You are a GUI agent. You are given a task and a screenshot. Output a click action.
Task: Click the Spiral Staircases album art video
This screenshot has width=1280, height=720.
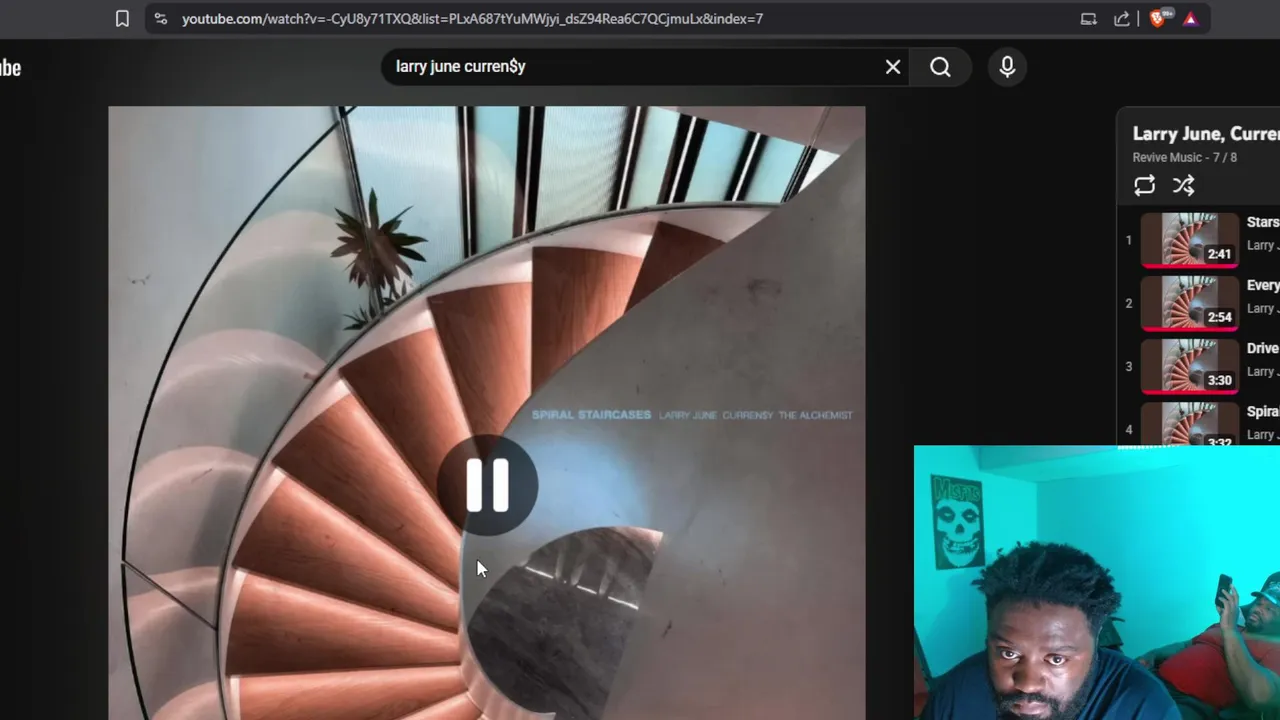tap(487, 413)
